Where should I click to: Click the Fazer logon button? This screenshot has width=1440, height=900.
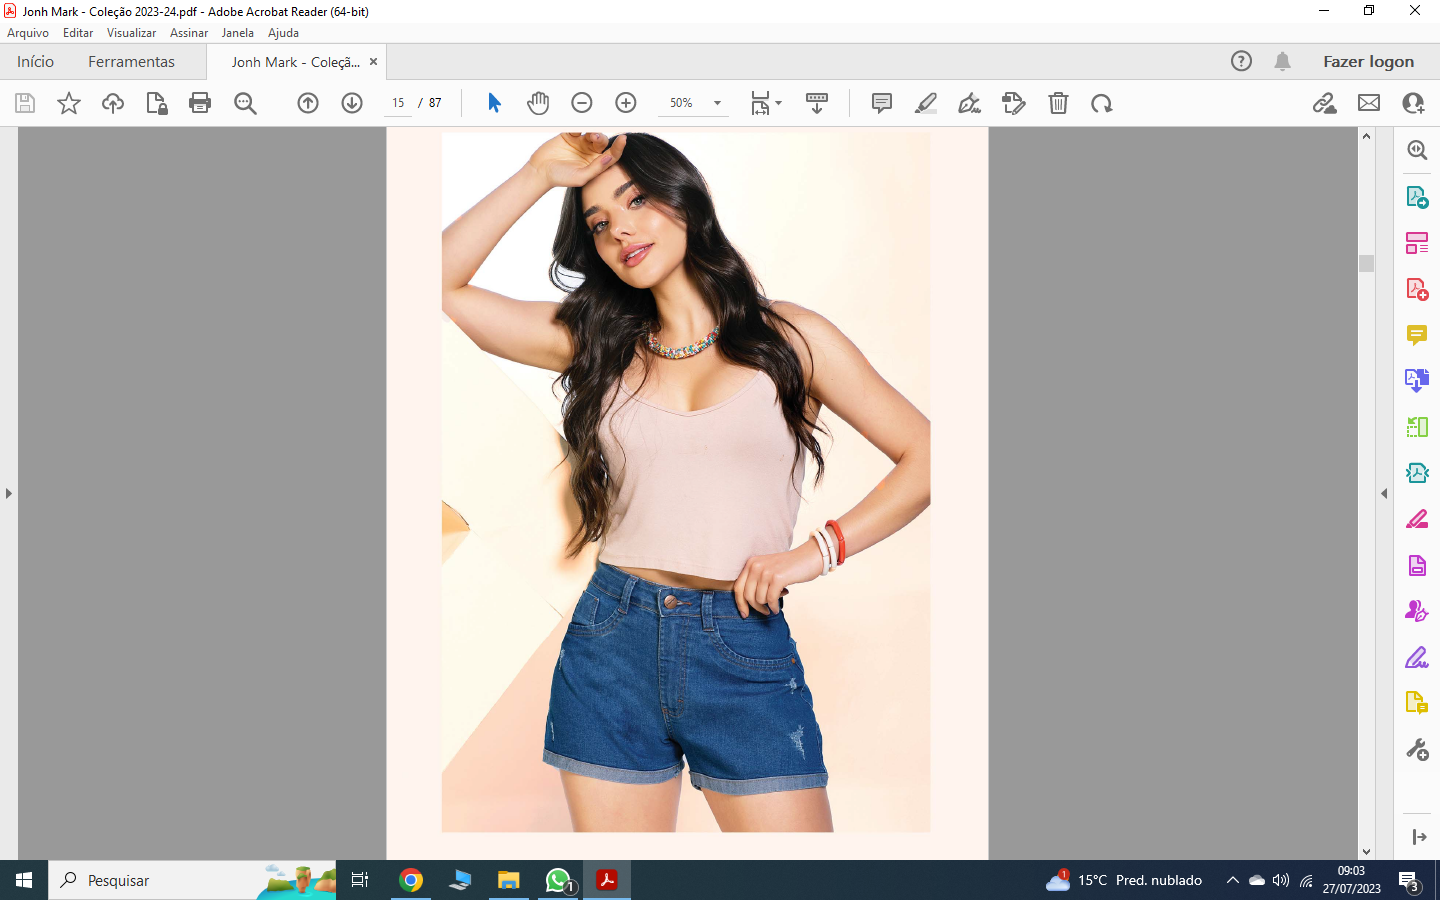(1368, 62)
